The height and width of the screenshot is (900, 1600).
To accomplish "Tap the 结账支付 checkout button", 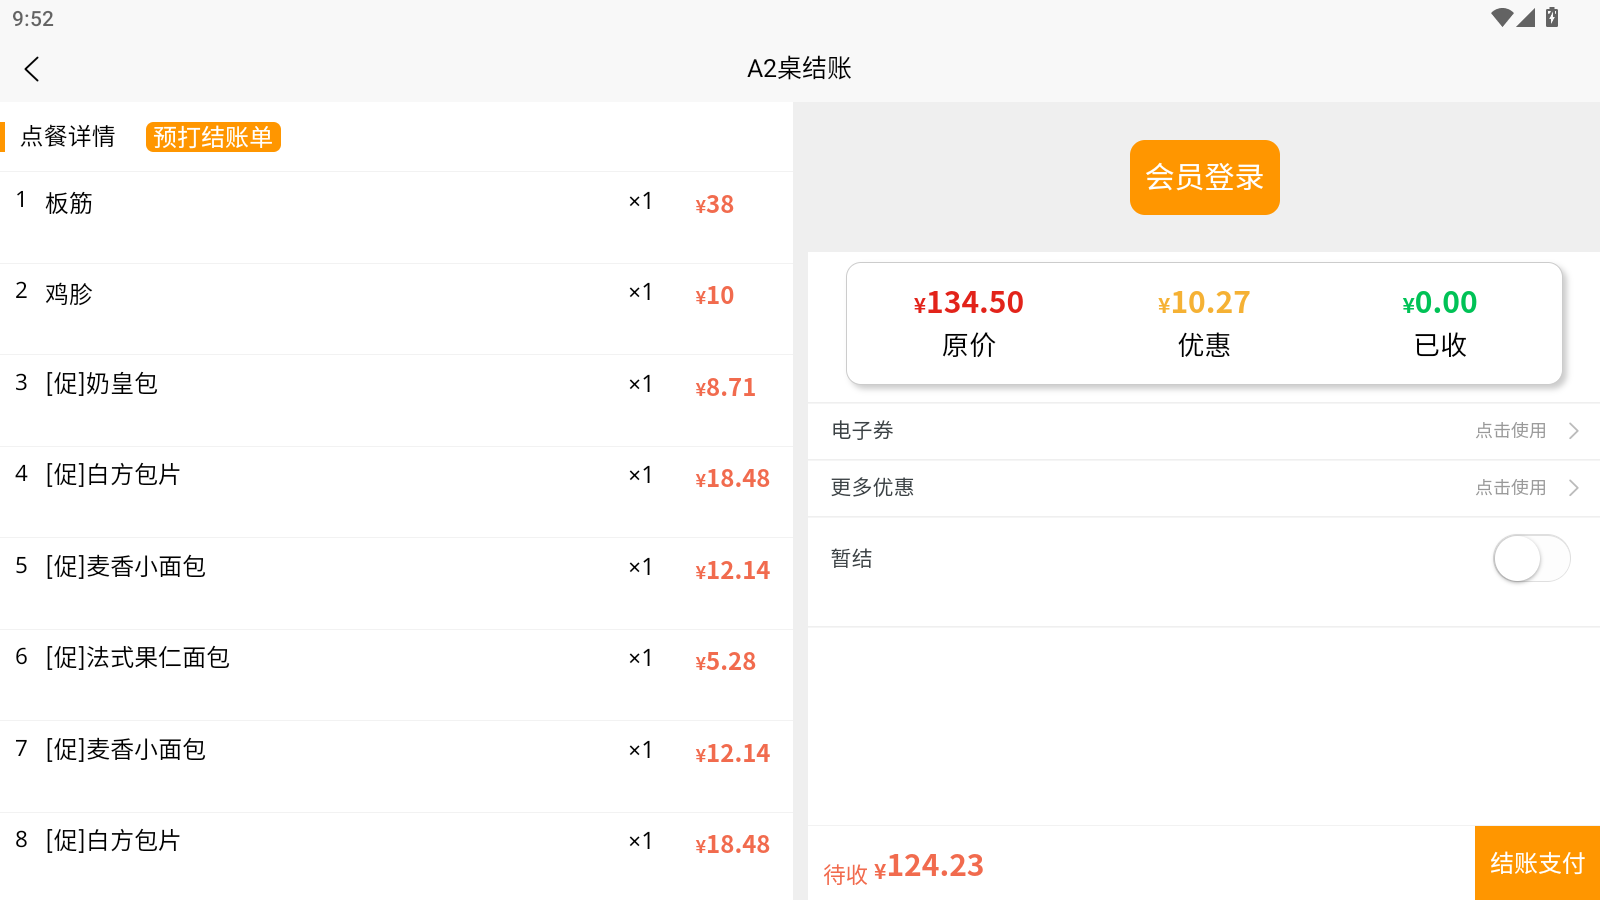I will 1537,863.
